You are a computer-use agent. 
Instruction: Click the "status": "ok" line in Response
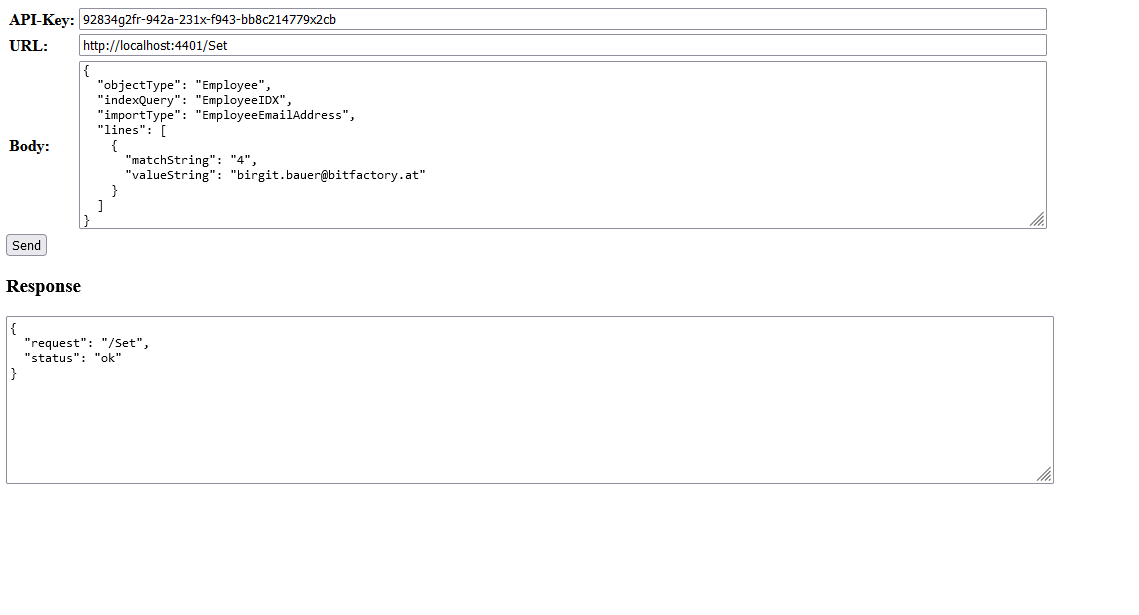(73, 358)
